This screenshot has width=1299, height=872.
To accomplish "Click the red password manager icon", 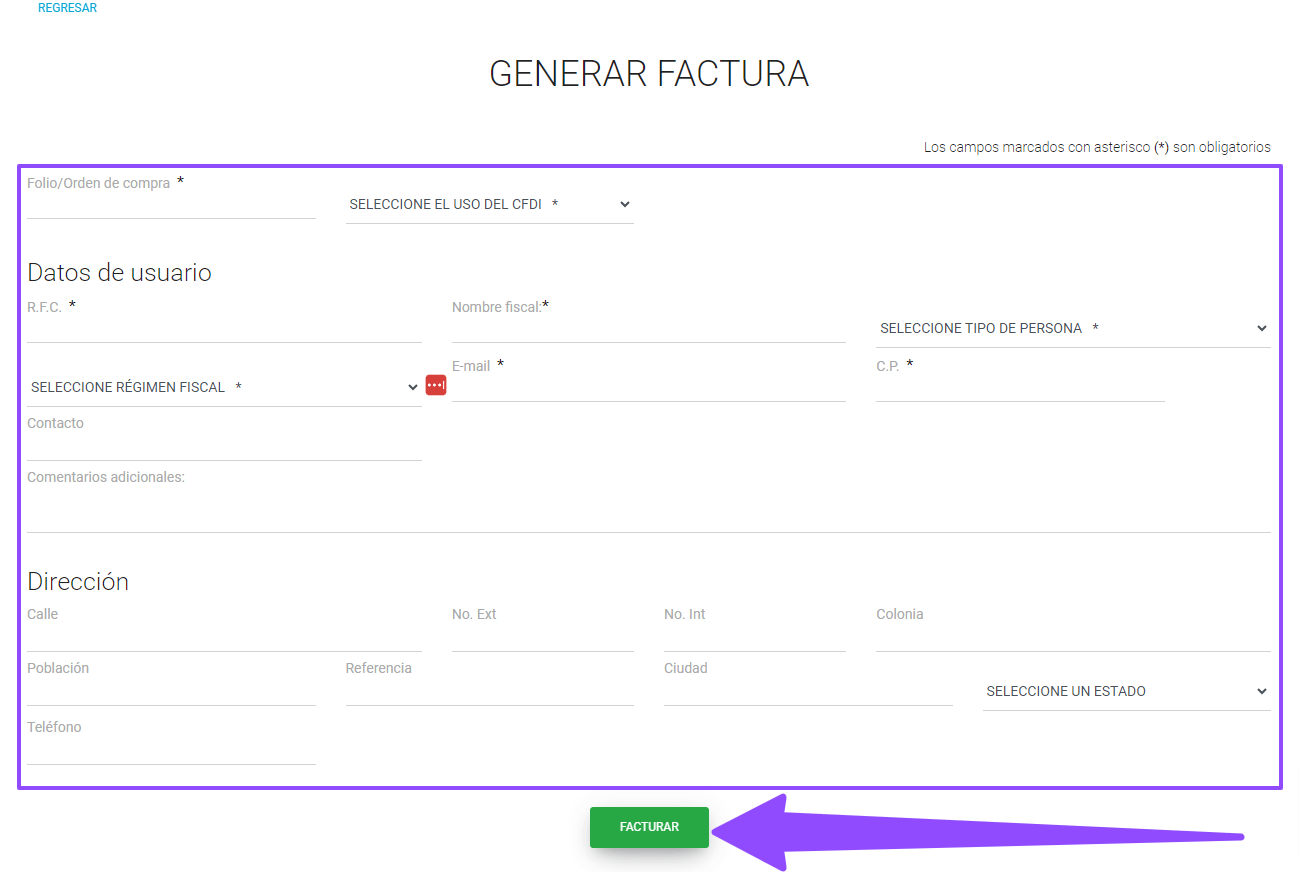I will point(436,385).
